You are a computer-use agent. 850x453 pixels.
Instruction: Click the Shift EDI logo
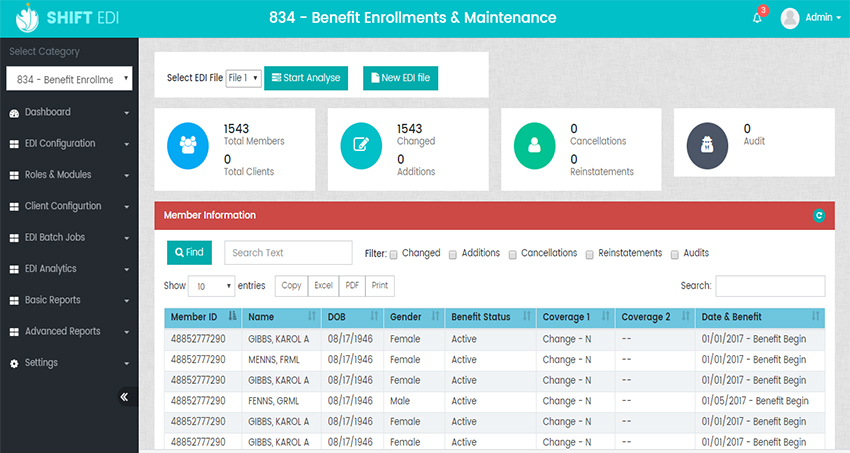[x=68, y=18]
